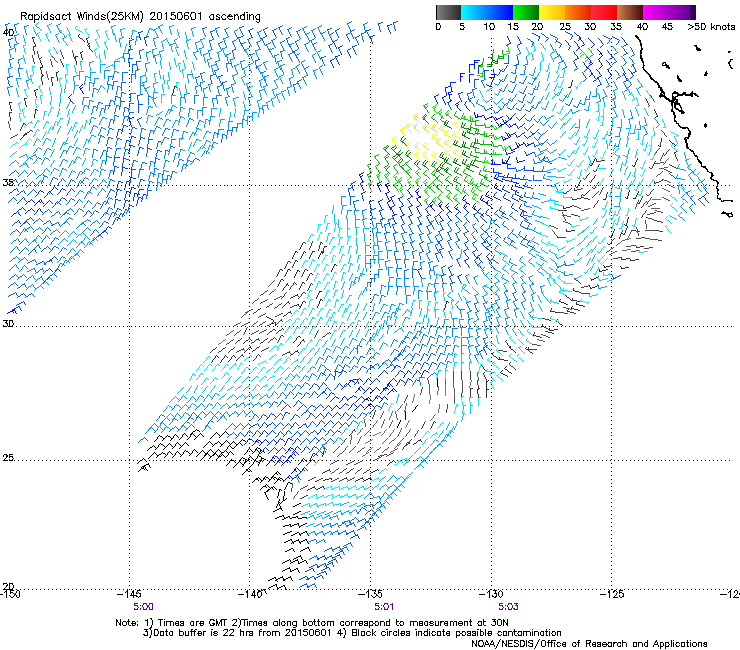Click the purple time label 5:03
This screenshot has width=740, height=650.
[508, 607]
